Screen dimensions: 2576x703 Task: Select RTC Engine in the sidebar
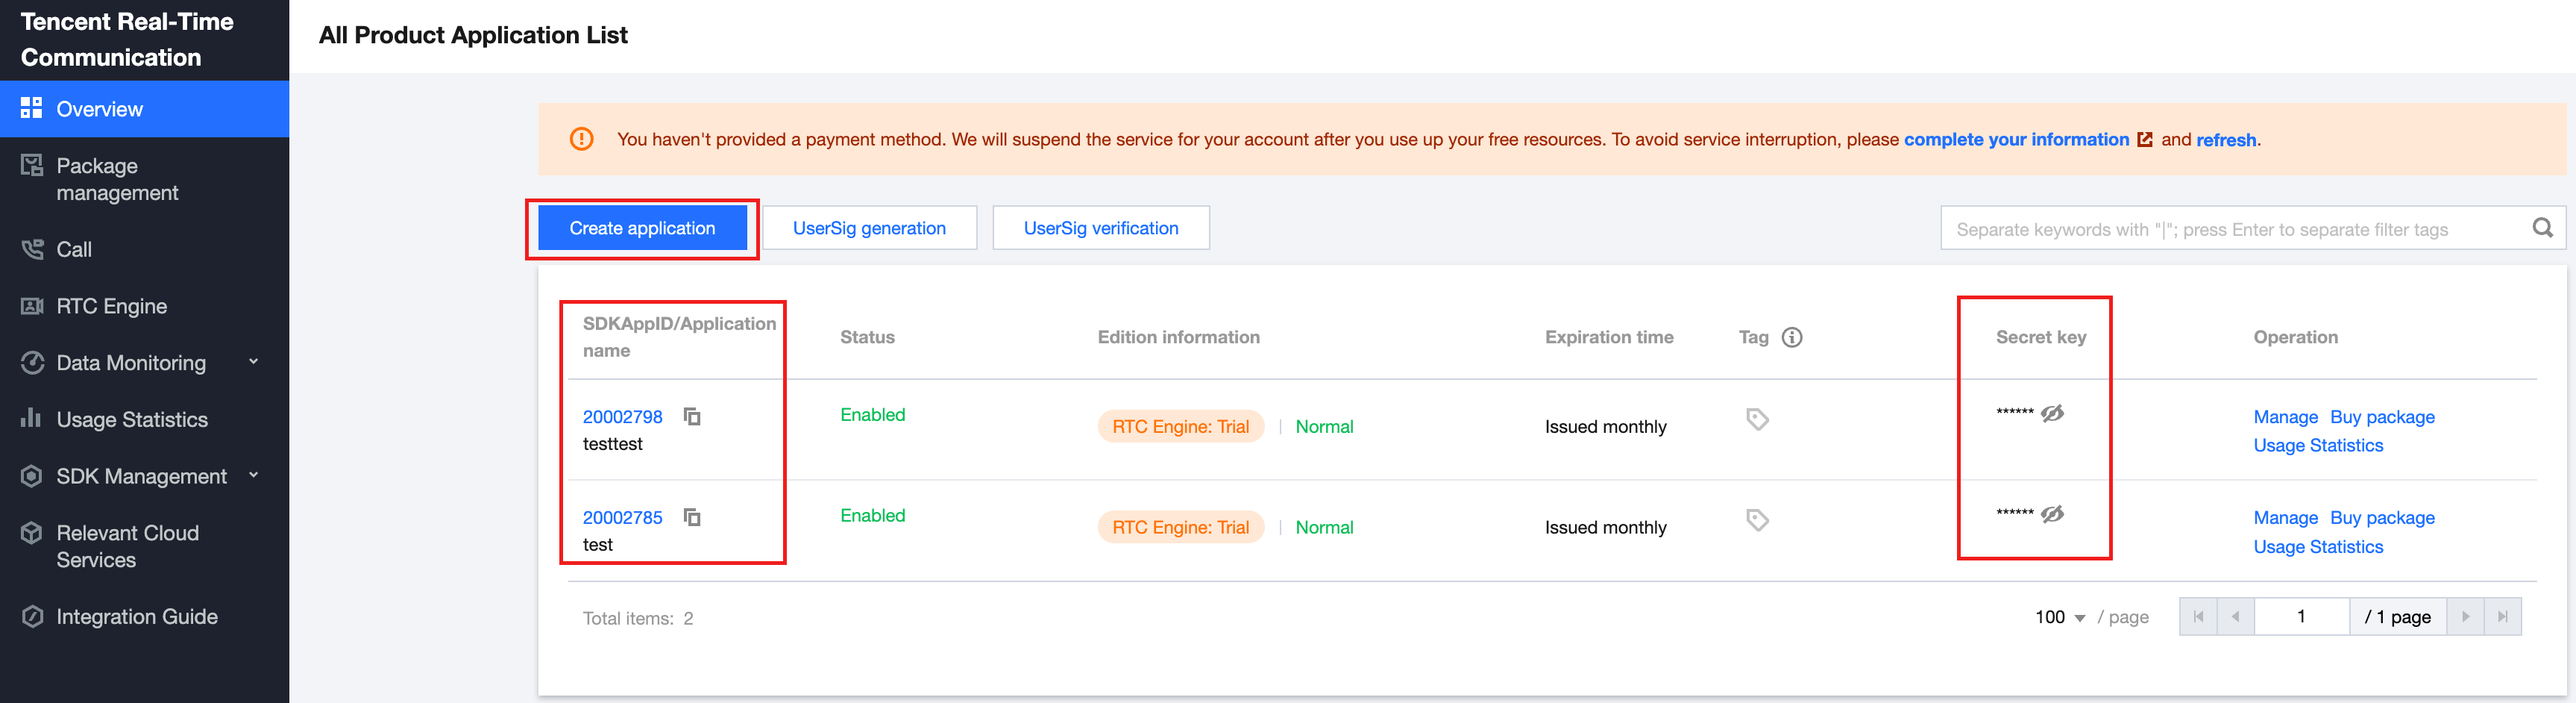(111, 306)
